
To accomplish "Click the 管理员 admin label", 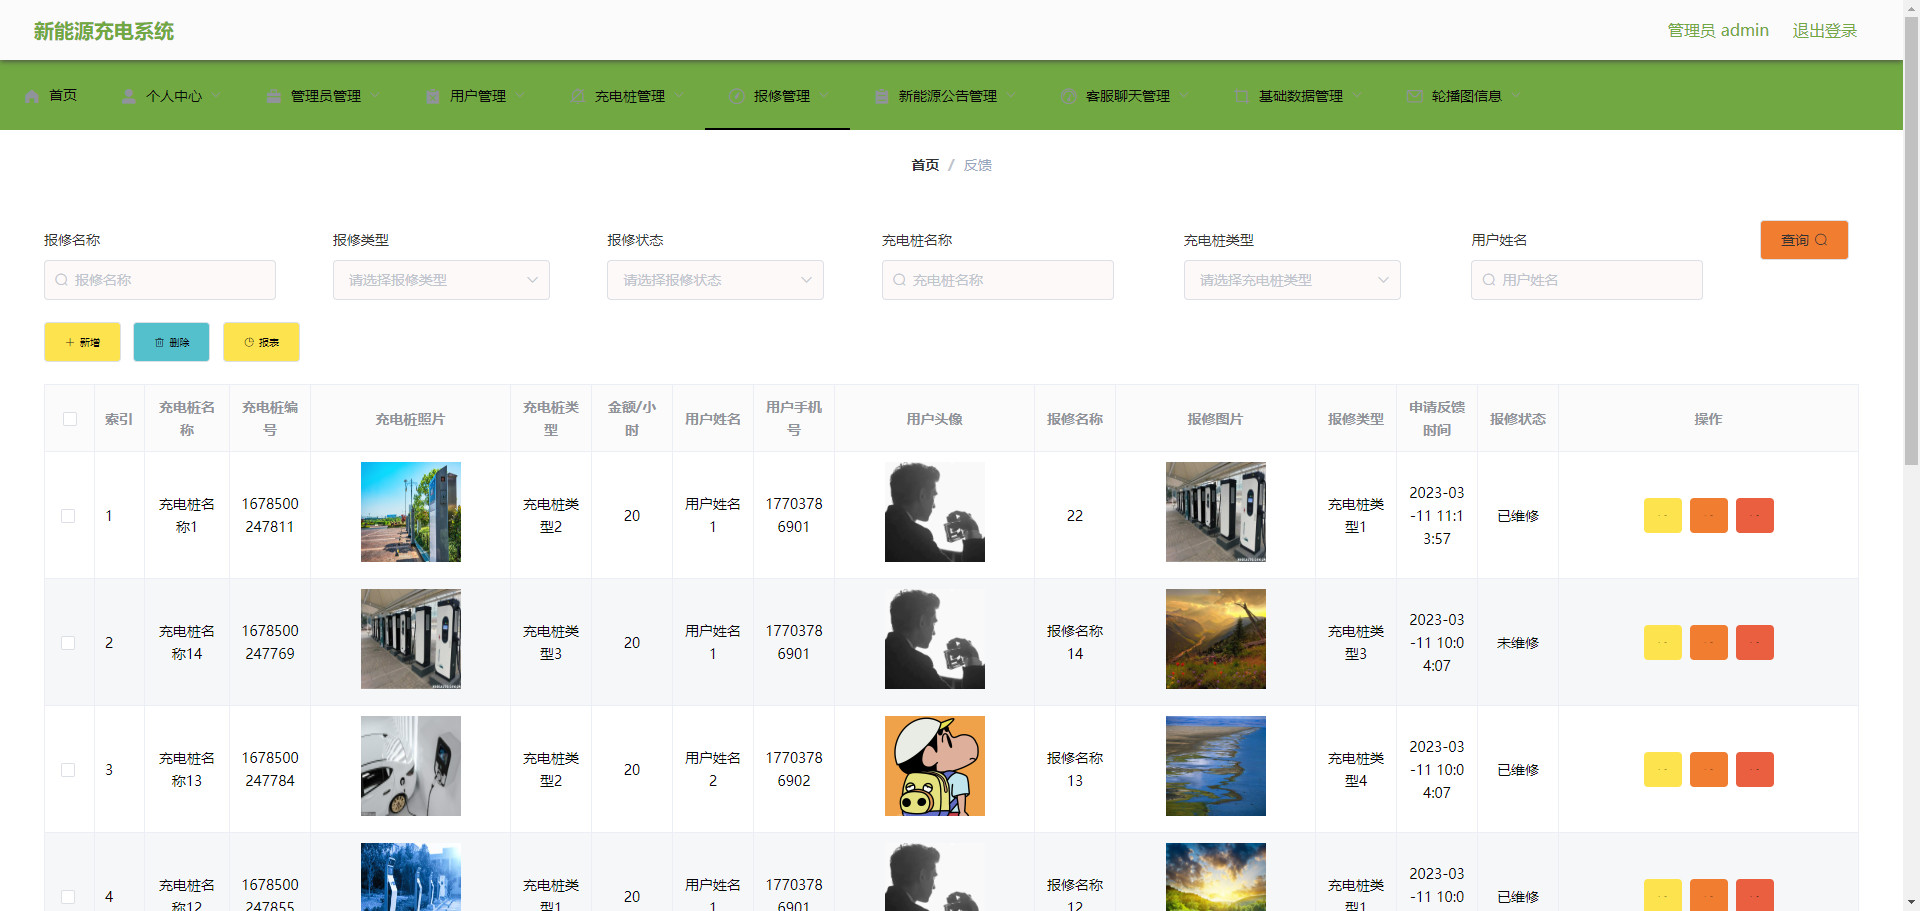I will pyautogui.click(x=1718, y=31).
